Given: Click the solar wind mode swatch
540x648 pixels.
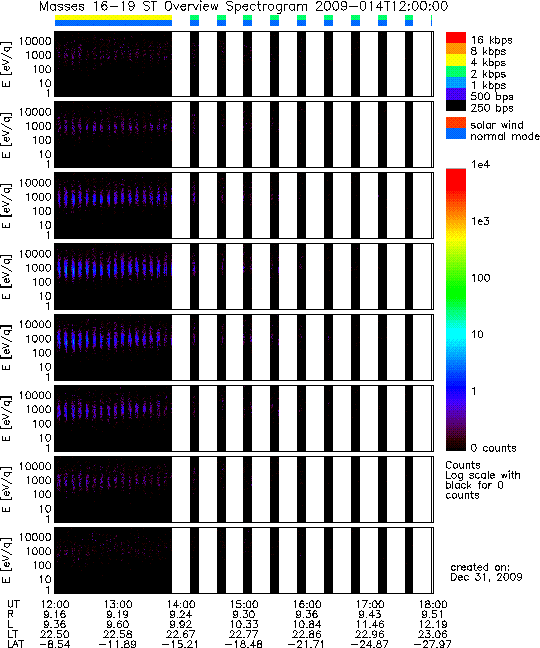Looking at the screenshot, I should coord(456,122).
